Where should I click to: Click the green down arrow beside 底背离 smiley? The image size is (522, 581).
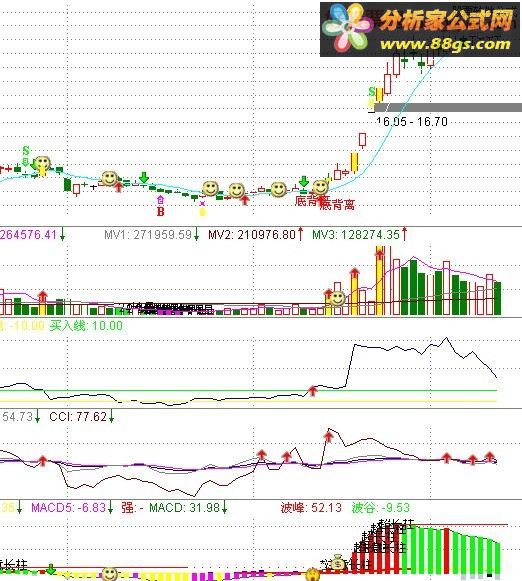pyautogui.click(x=304, y=182)
